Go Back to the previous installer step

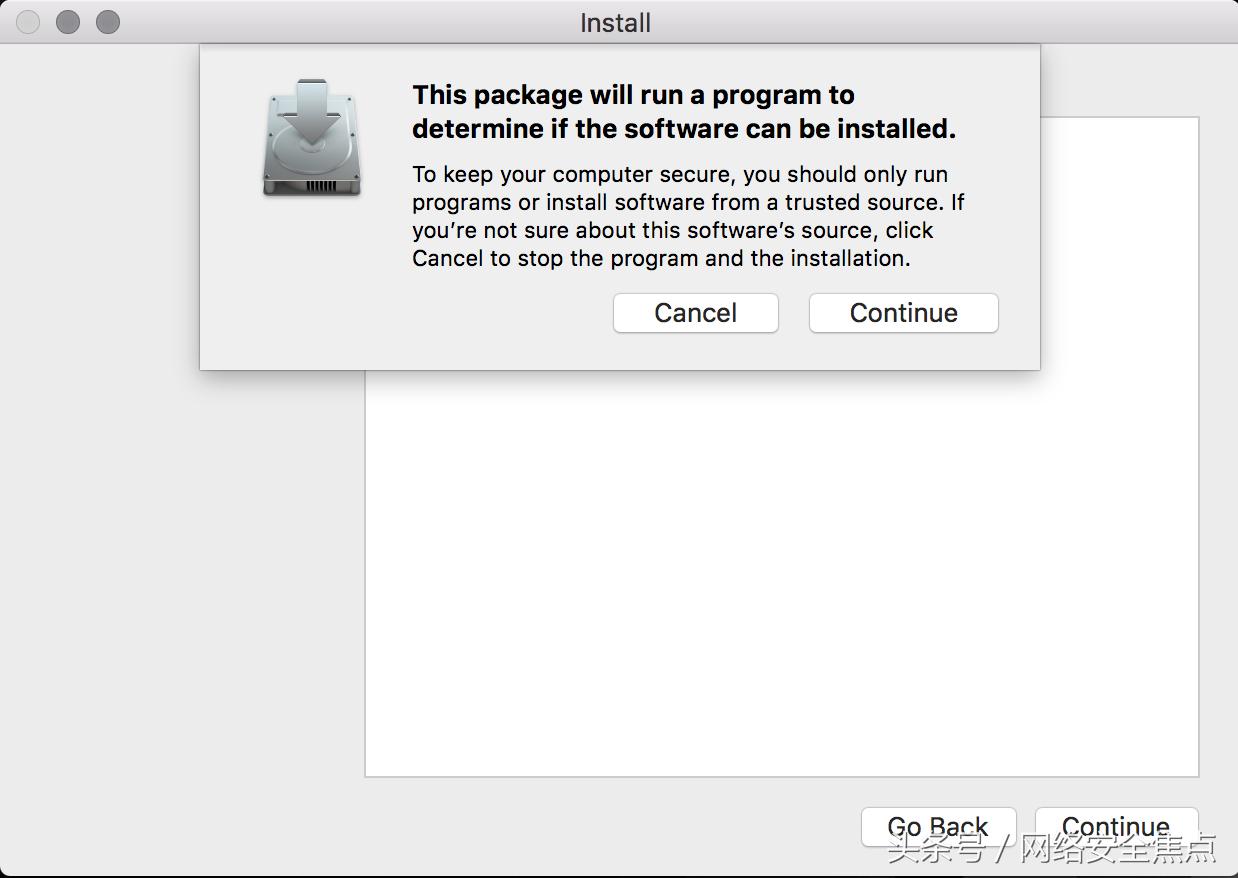coord(938,827)
